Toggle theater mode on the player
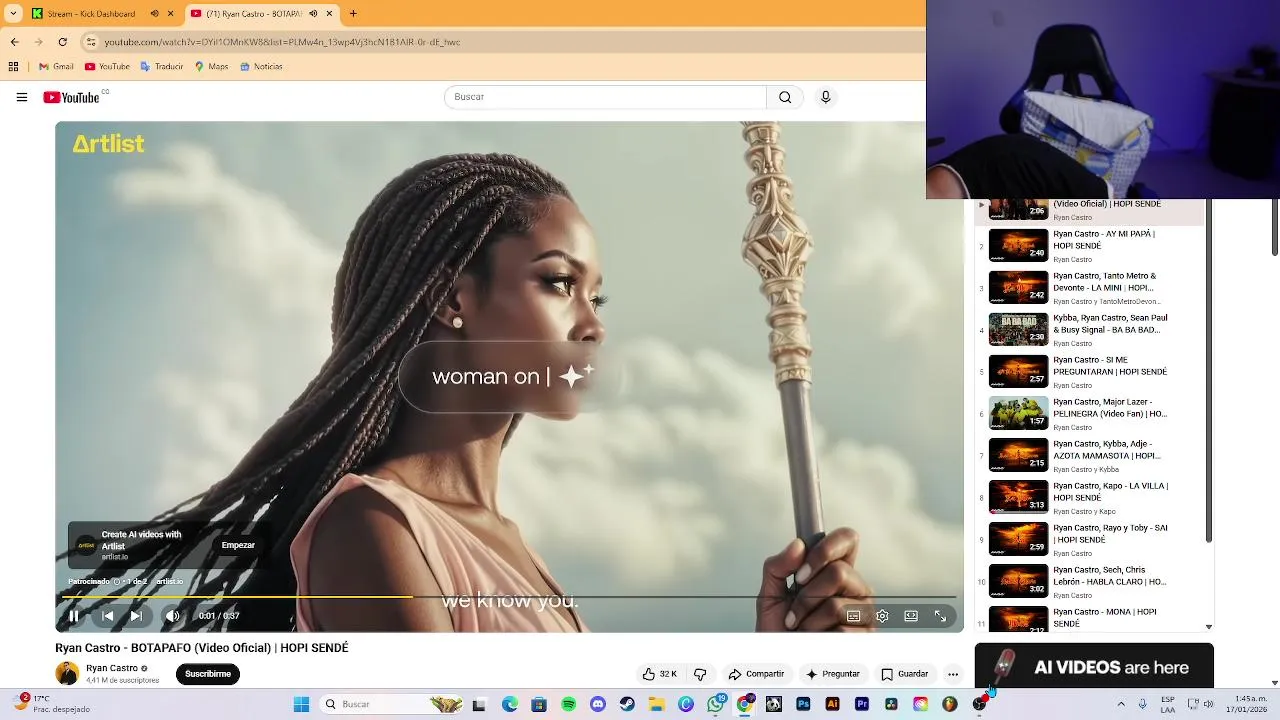The image size is (1280, 720). tap(911, 616)
